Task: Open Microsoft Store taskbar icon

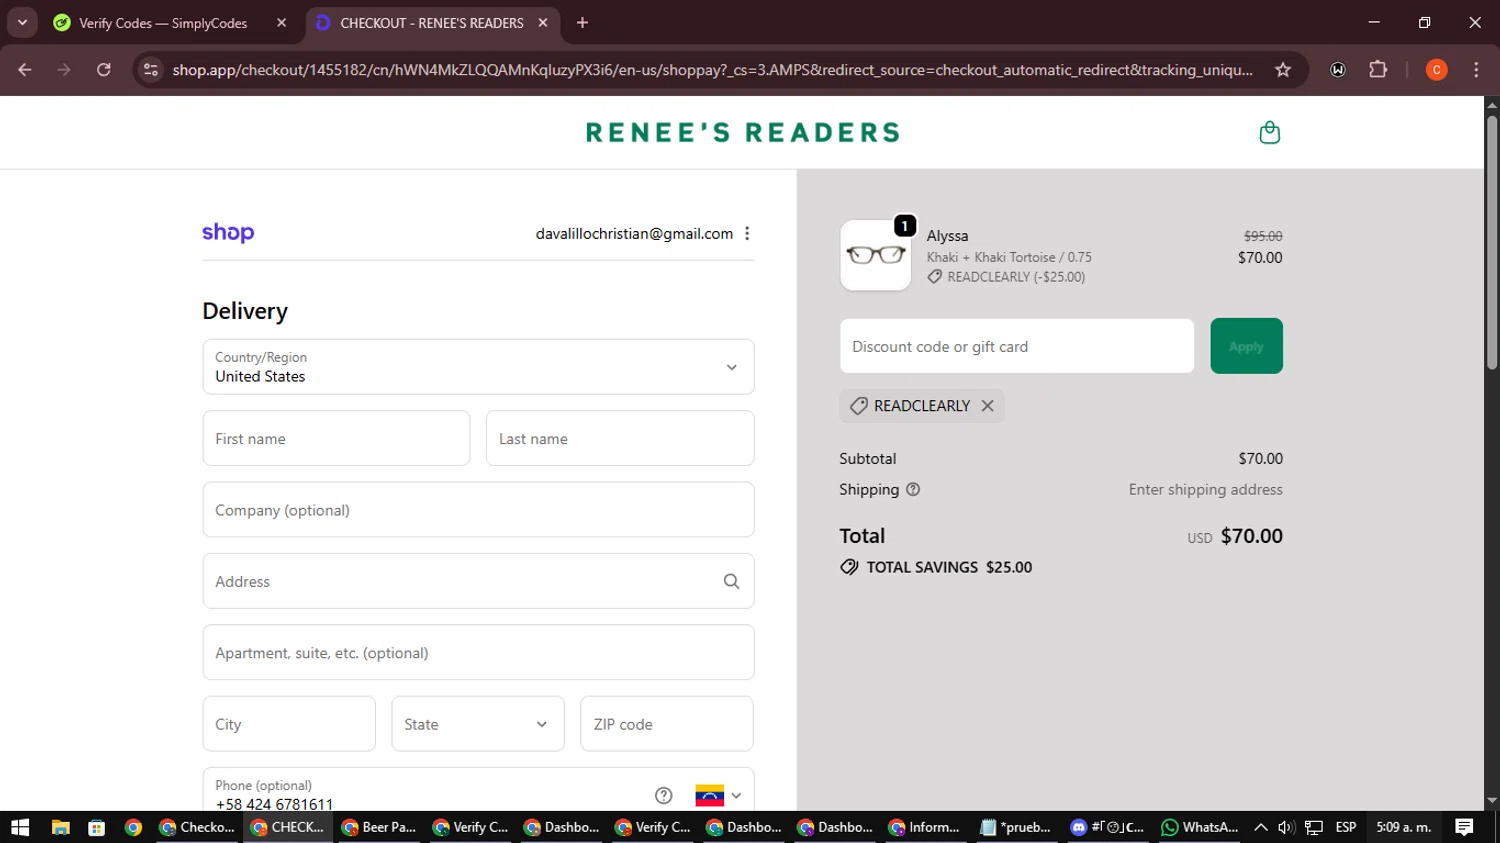Action: point(97,827)
